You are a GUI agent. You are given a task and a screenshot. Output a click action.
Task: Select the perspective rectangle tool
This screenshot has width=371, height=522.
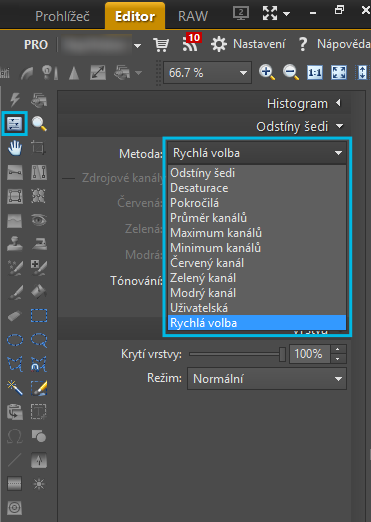15,196
